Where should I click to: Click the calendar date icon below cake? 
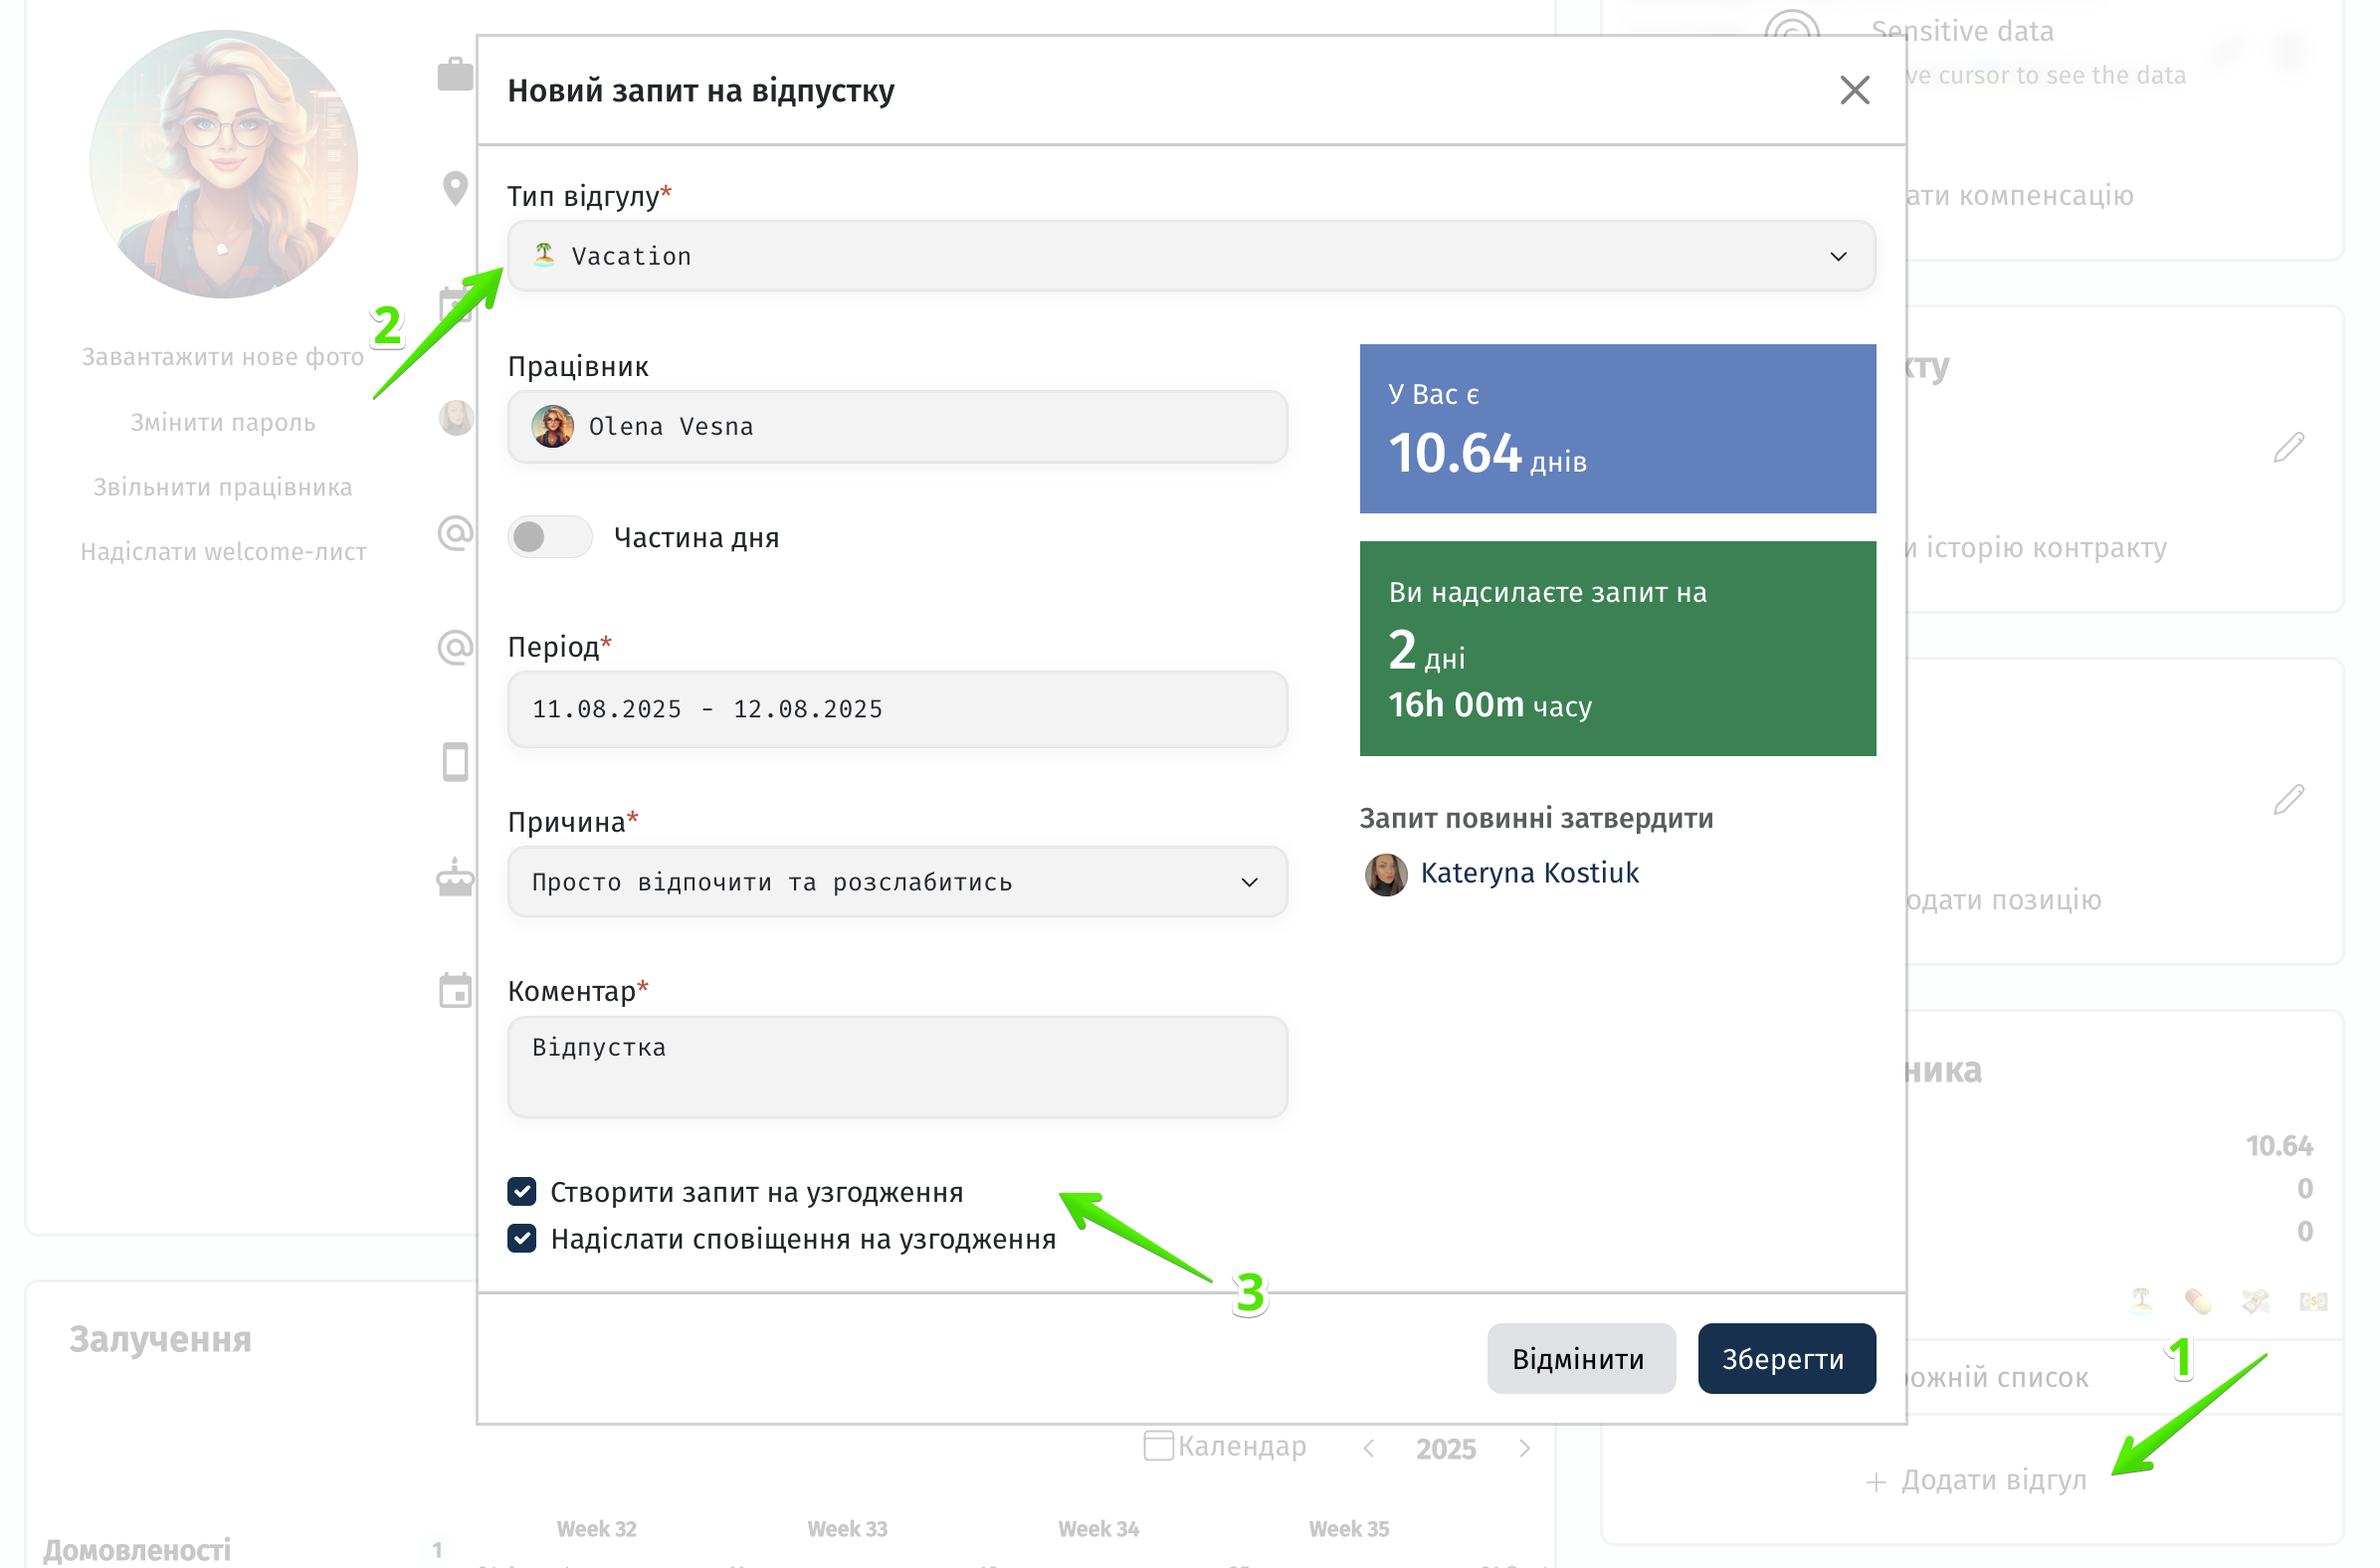coord(455,991)
